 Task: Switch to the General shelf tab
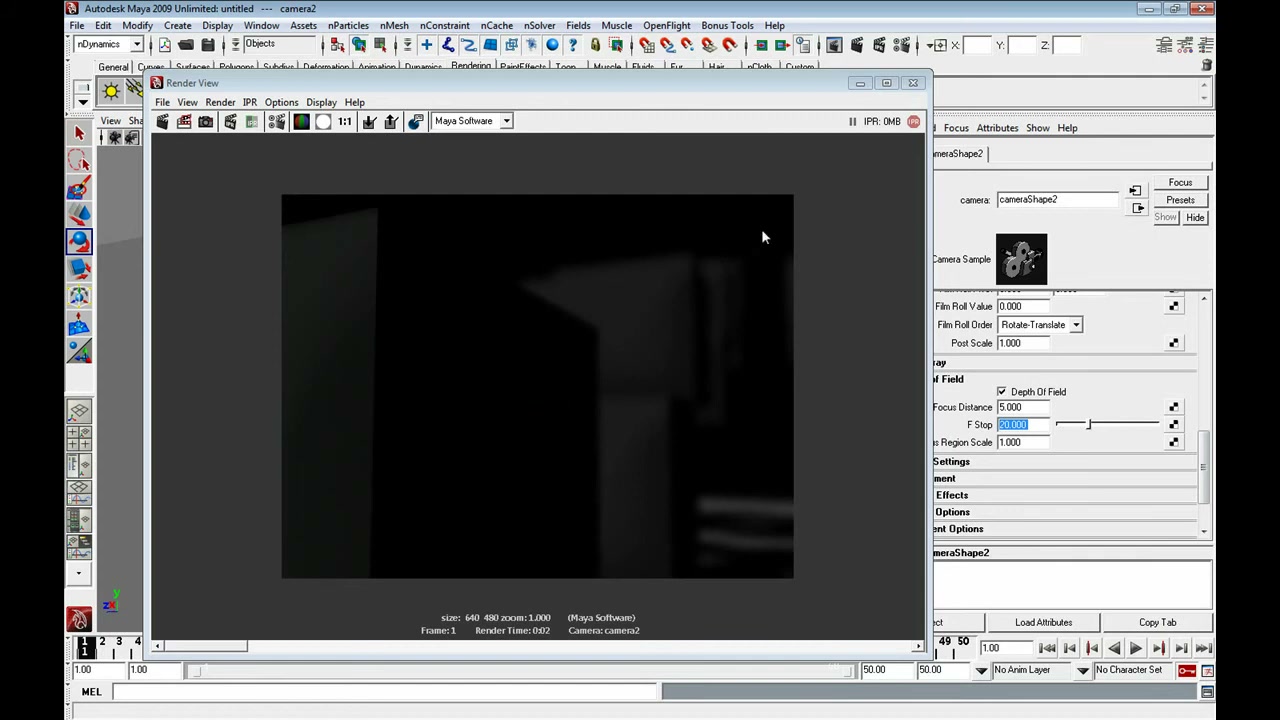tap(113, 67)
